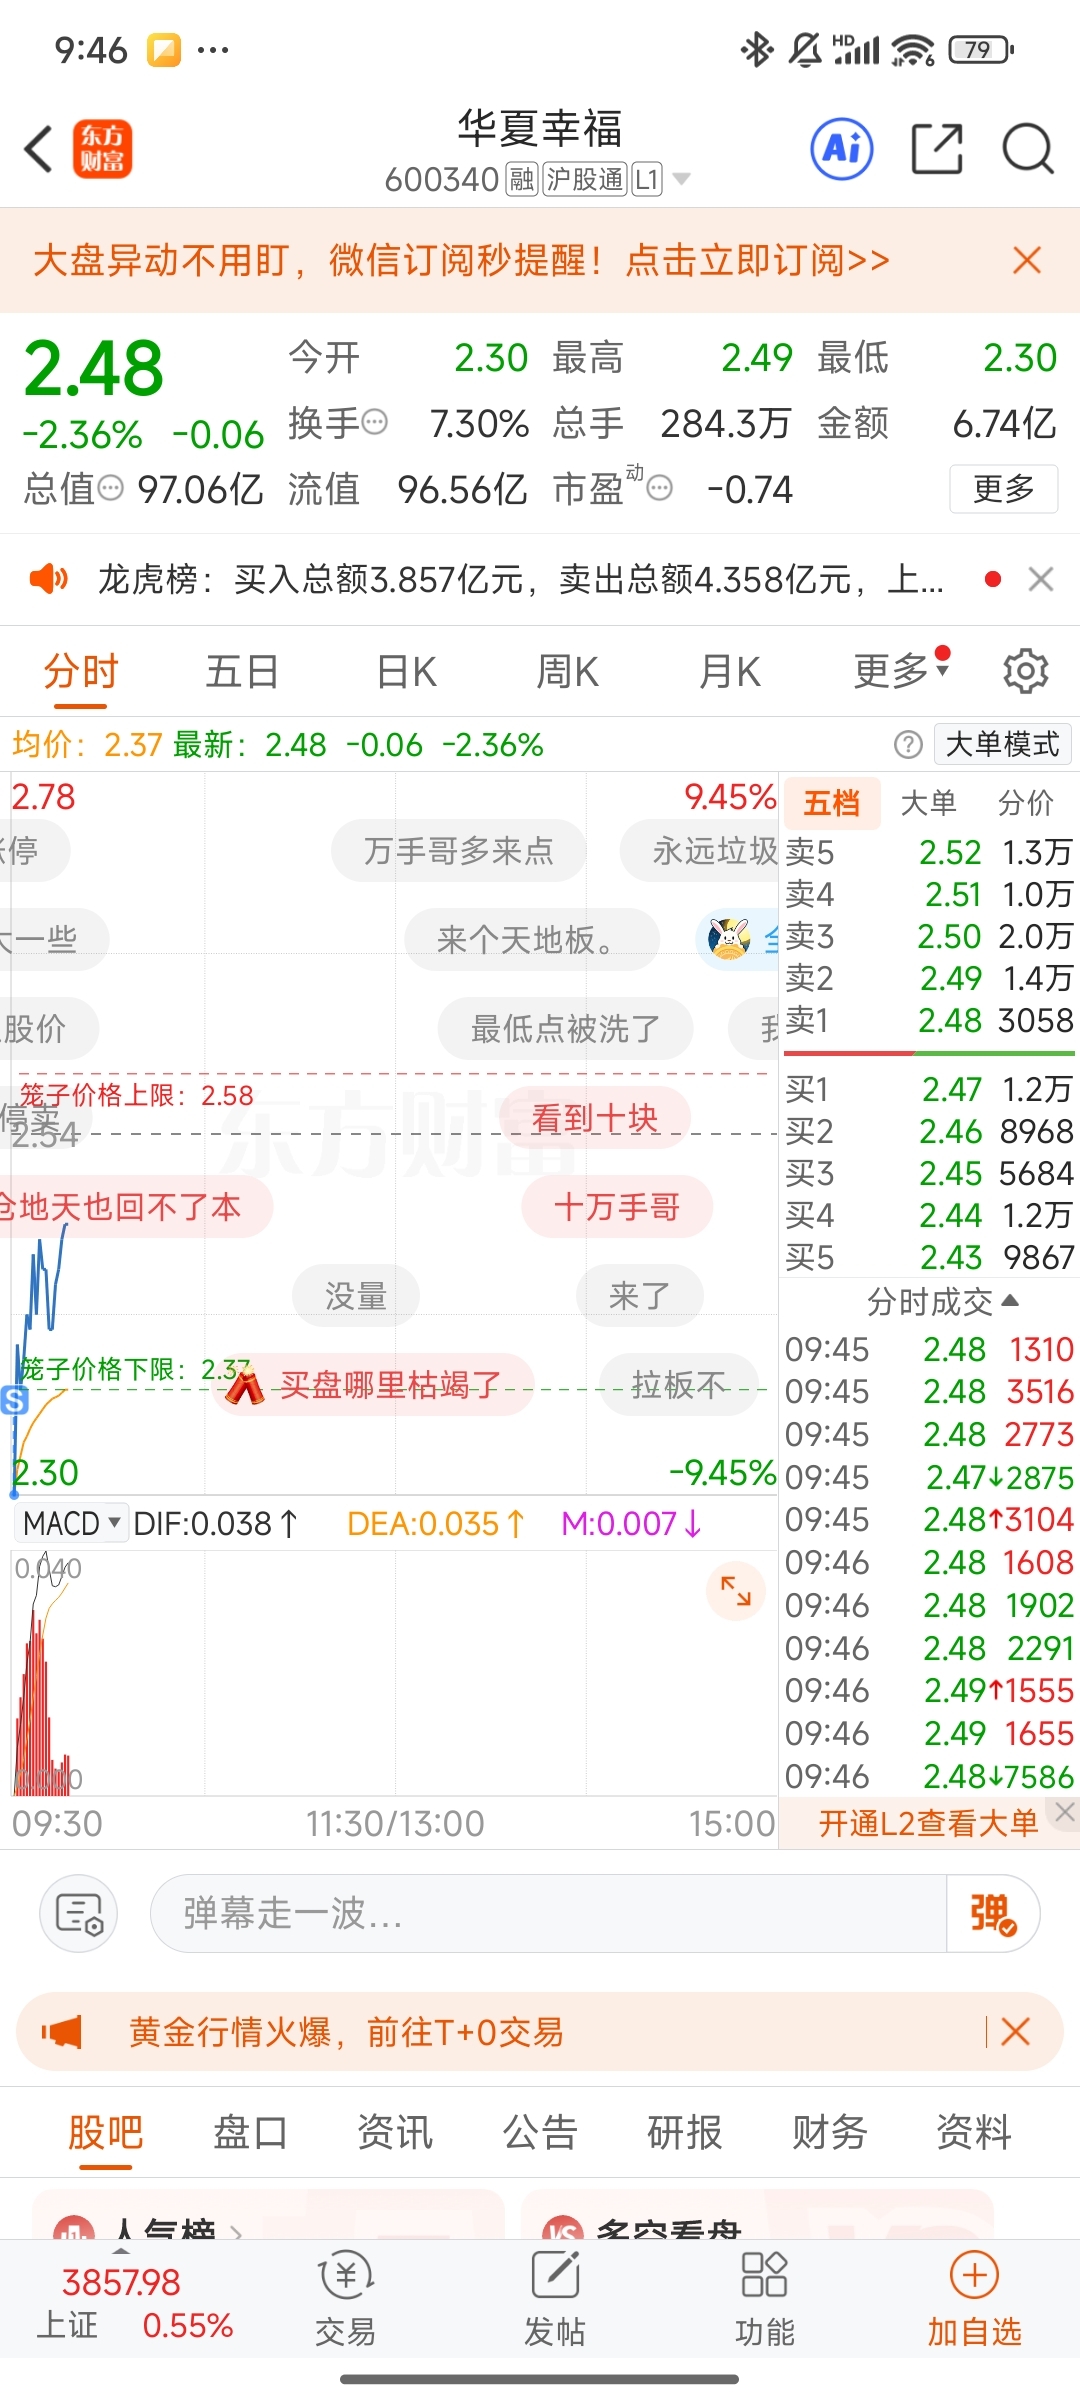Tap the Wi-Fi status icon
This screenshot has width=1080, height=2400.
tap(913, 49)
